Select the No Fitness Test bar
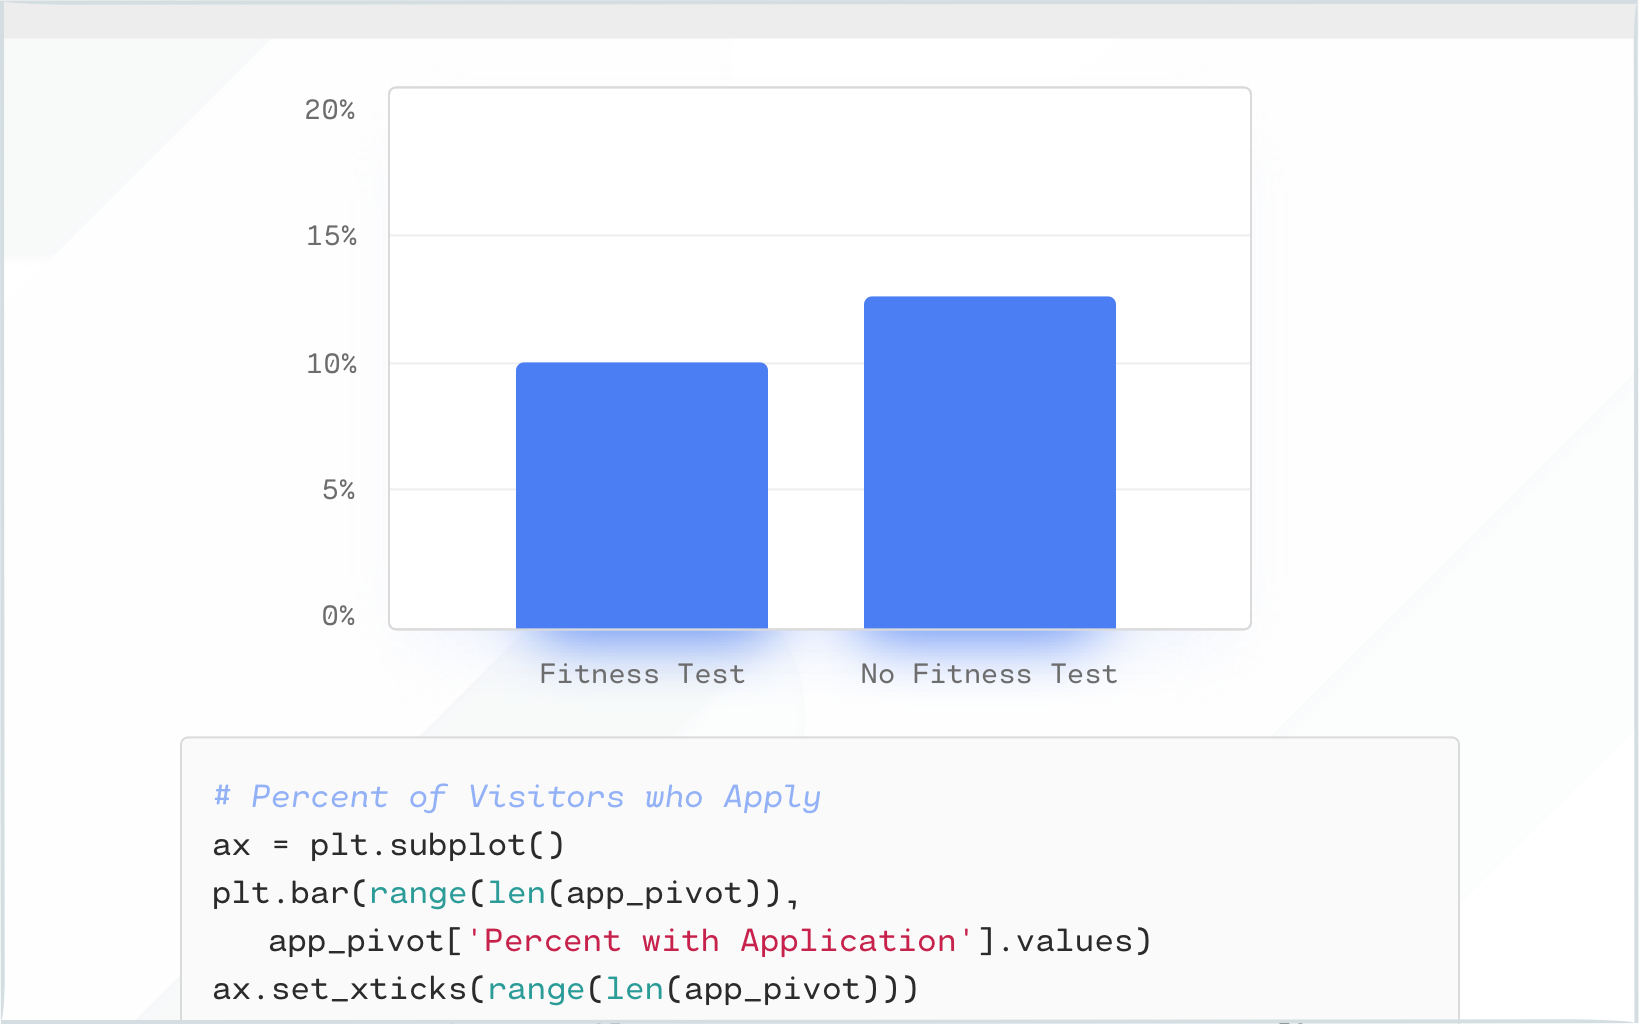1640x1024 pixels. tap(988, 460)
